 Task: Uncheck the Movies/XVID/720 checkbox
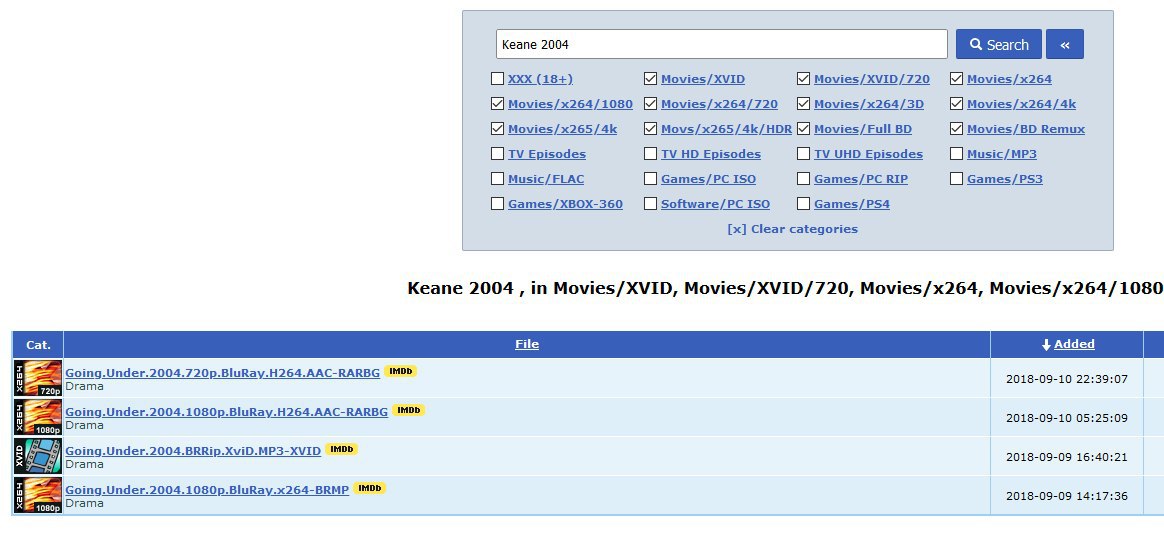[x=803, y=79]
